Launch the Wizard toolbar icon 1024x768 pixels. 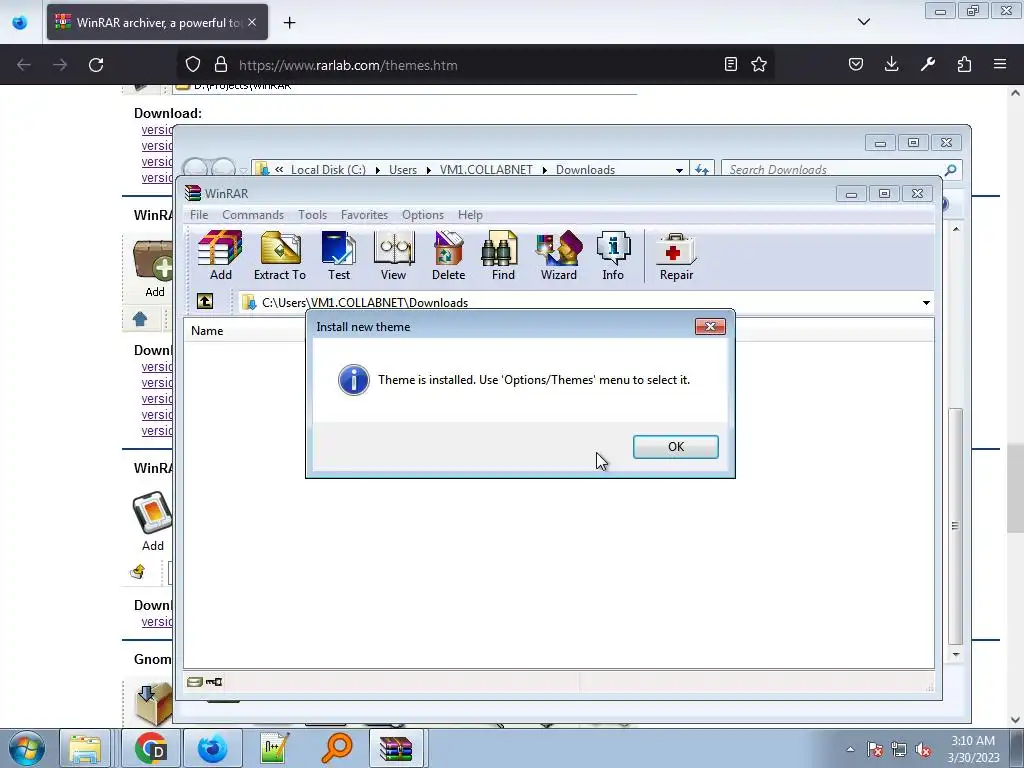coord(559,255)
